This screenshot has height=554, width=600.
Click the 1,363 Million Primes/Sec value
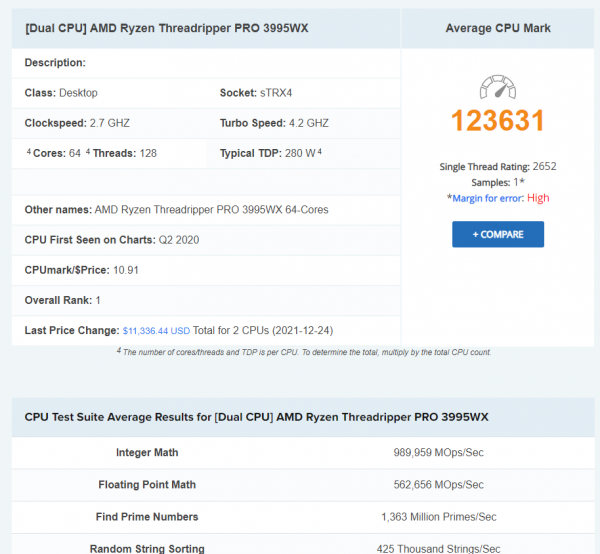tap(439, 517)
